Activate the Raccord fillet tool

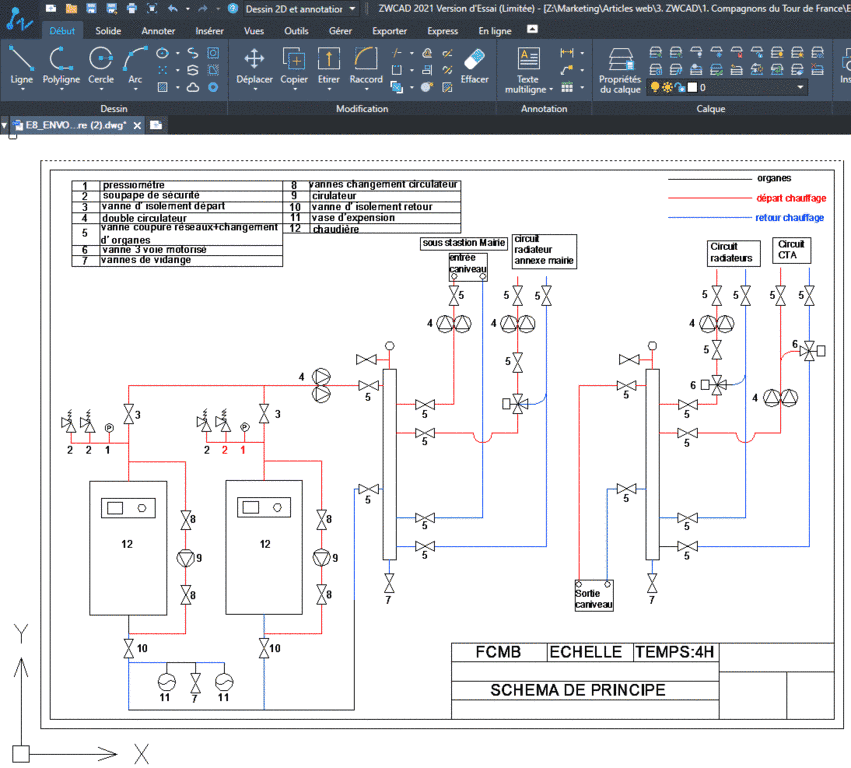pyautogui.click(x=366, y=65)
